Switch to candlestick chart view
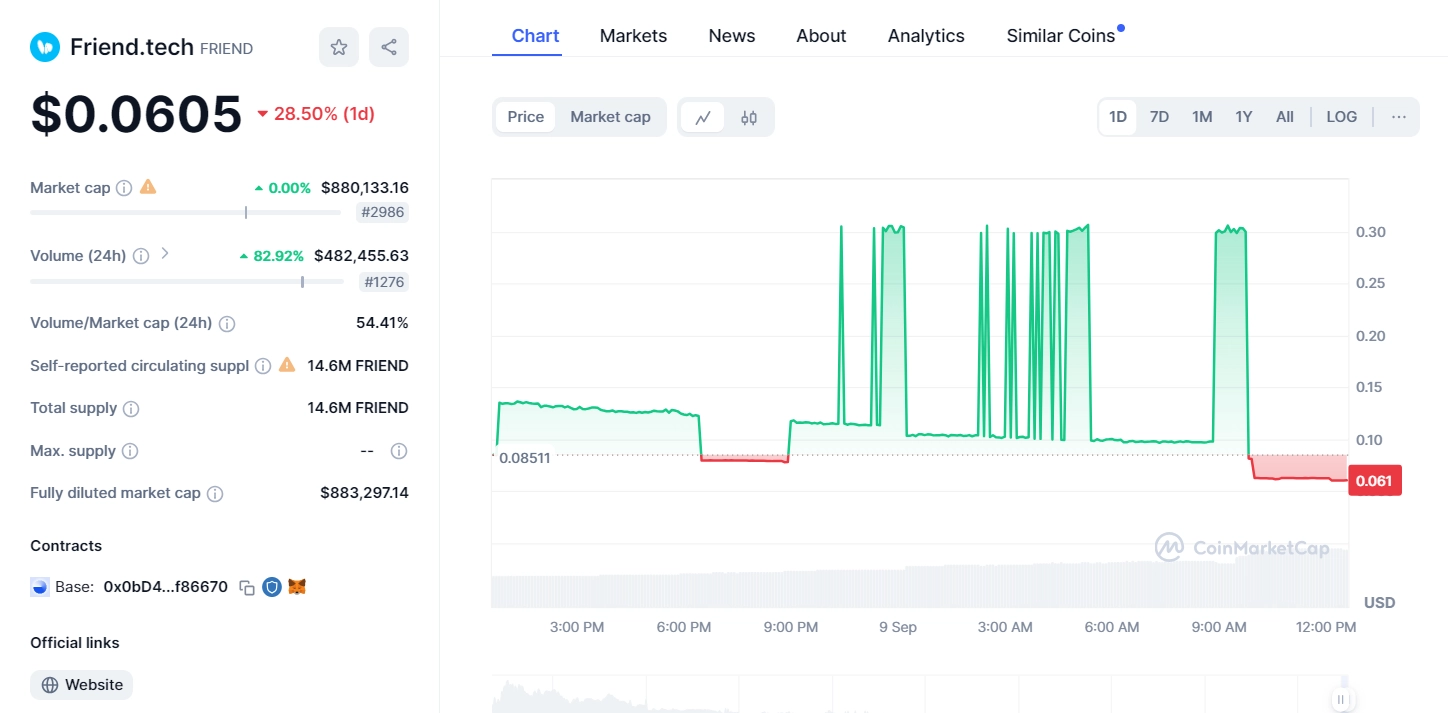Image resolution: width=1448 pixels, height=713 pixels. coord(749,117)
